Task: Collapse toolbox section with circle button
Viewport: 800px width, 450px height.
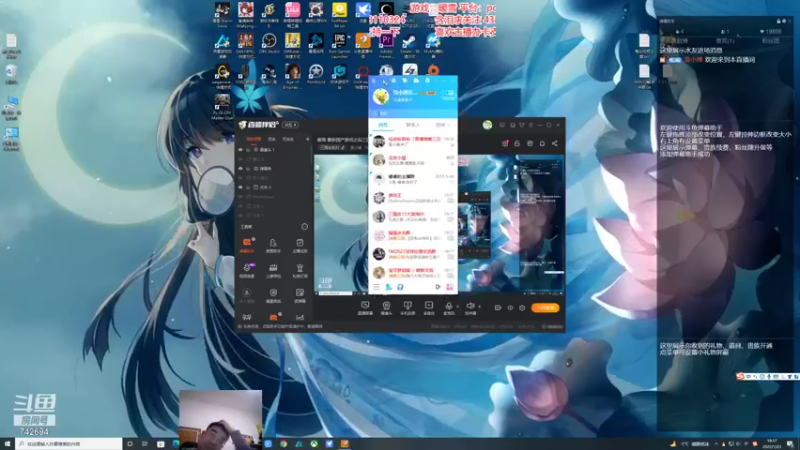Action: pyautogui.click(x=304, y=227)
